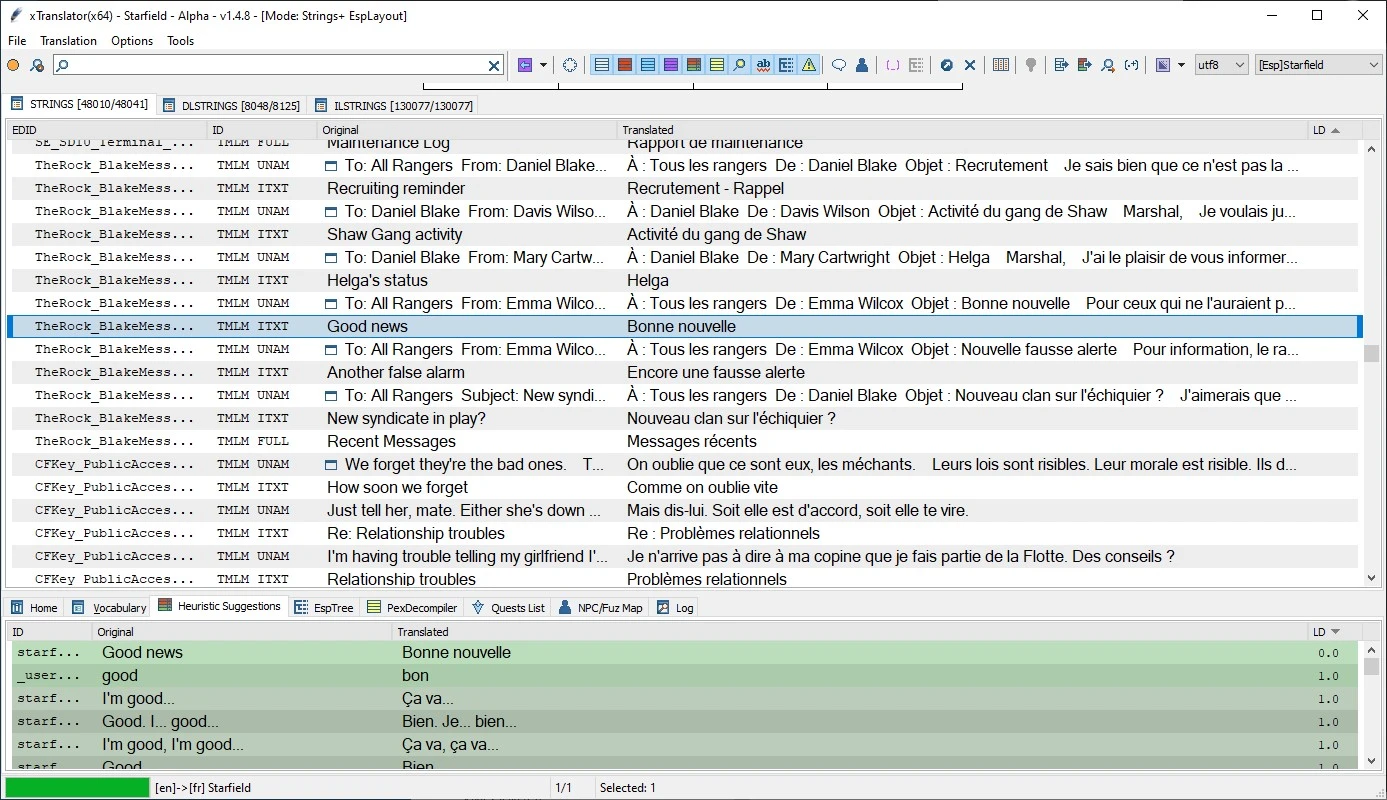
Task: Click the purple brackets icon
Action: pos(893,65)
